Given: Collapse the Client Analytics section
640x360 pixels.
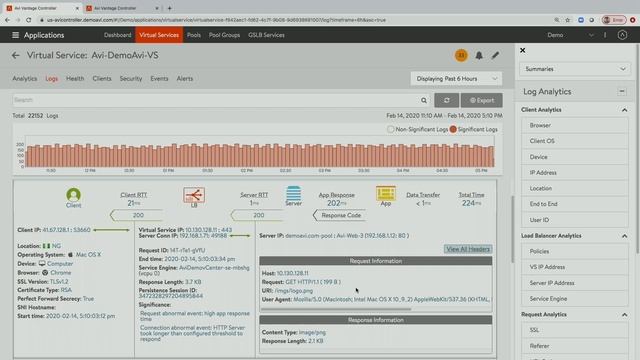Looking at the screenshot, I should (x=624, y=110).
